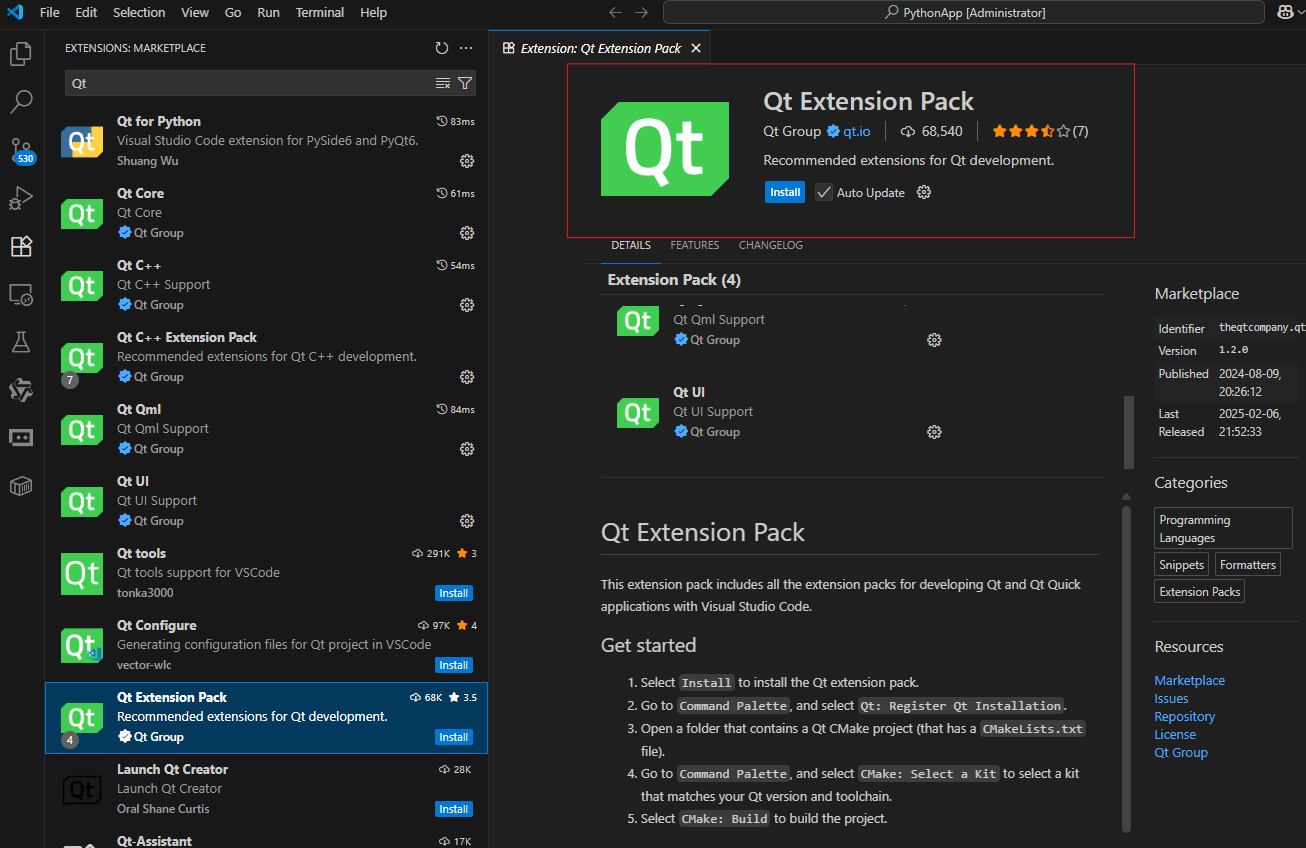Select the Extensions icon in the activity bar
The width and height of the screenshot is (1306, 848).
pos(21,246)
